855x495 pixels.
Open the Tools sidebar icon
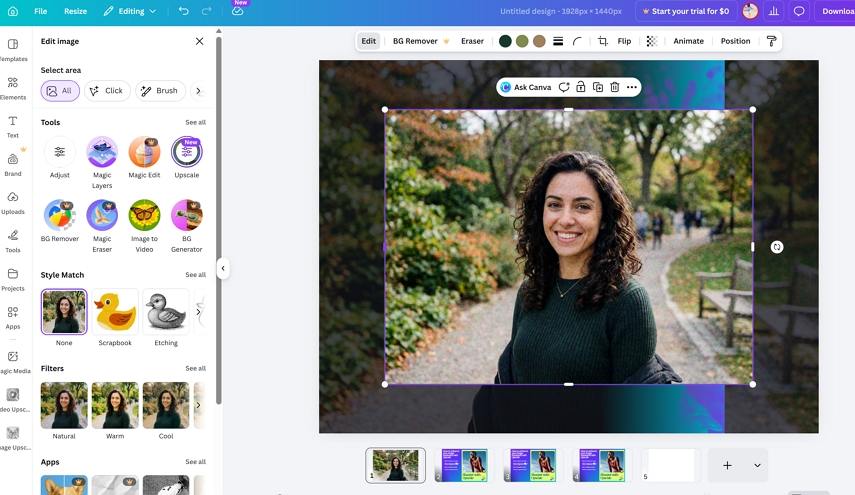click(x=13, y=241)
